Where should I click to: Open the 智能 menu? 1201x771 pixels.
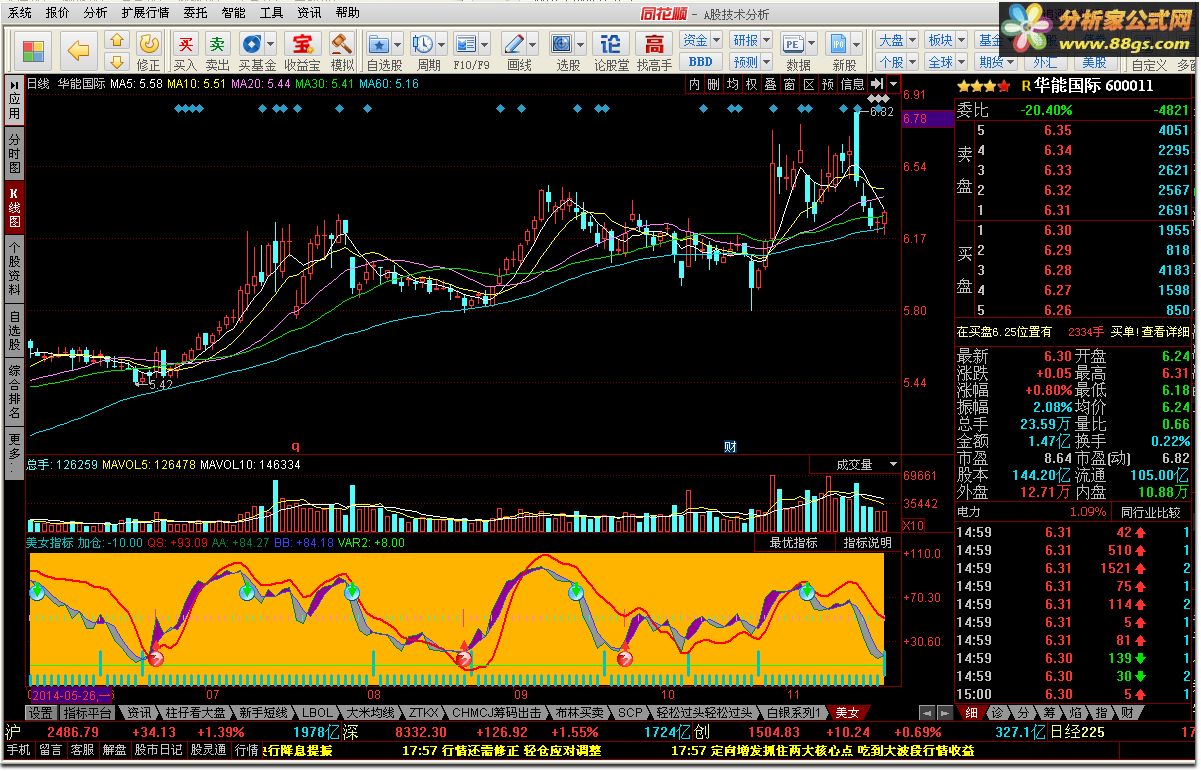234,13
